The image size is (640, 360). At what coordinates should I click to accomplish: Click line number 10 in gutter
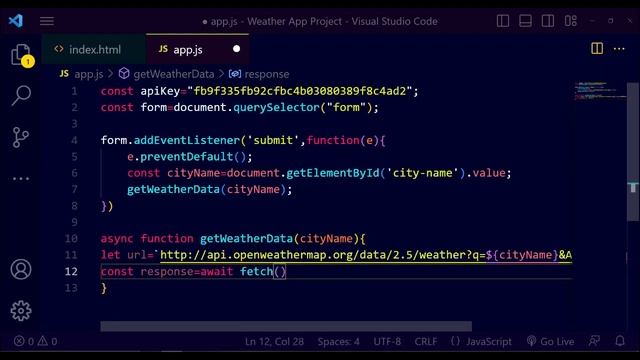pos(71,239)
